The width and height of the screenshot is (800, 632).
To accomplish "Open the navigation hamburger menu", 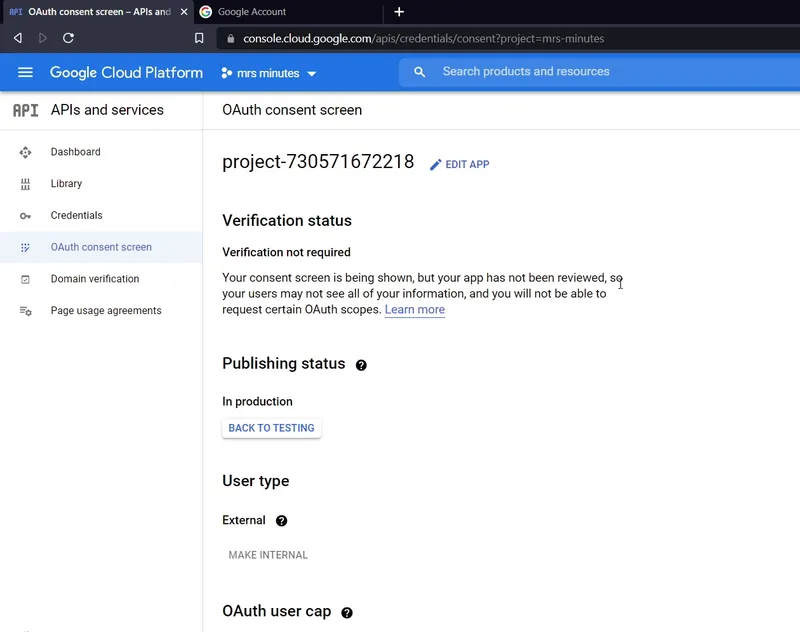I will 25,72.
